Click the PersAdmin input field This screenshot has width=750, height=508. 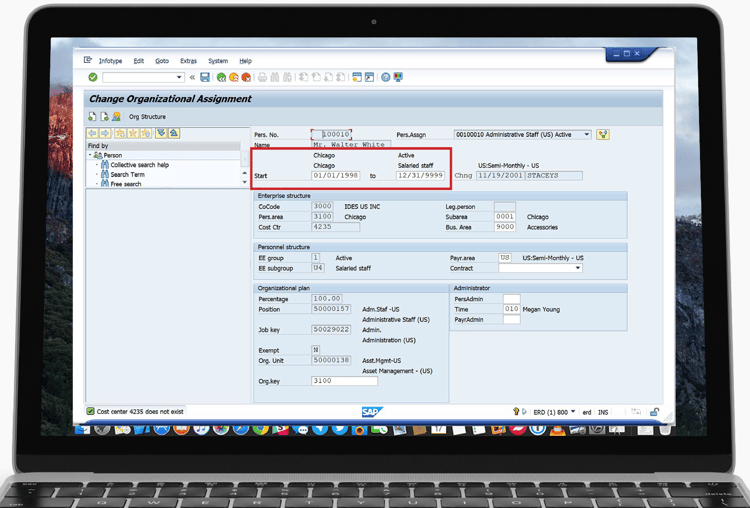[511, 299]
